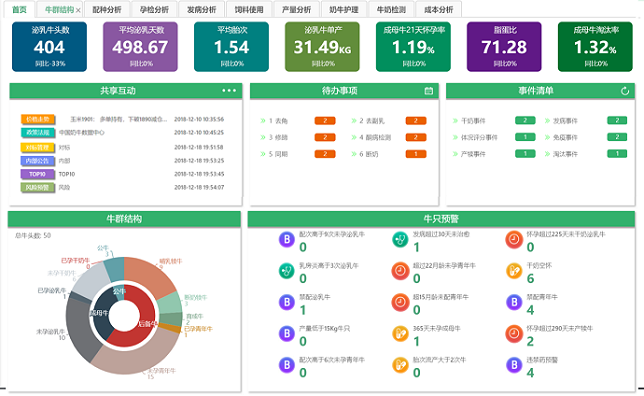Screen dimensions: 644x396
Task: Open the 共享互动 three-dots more menu
Action: coord(229,90)
